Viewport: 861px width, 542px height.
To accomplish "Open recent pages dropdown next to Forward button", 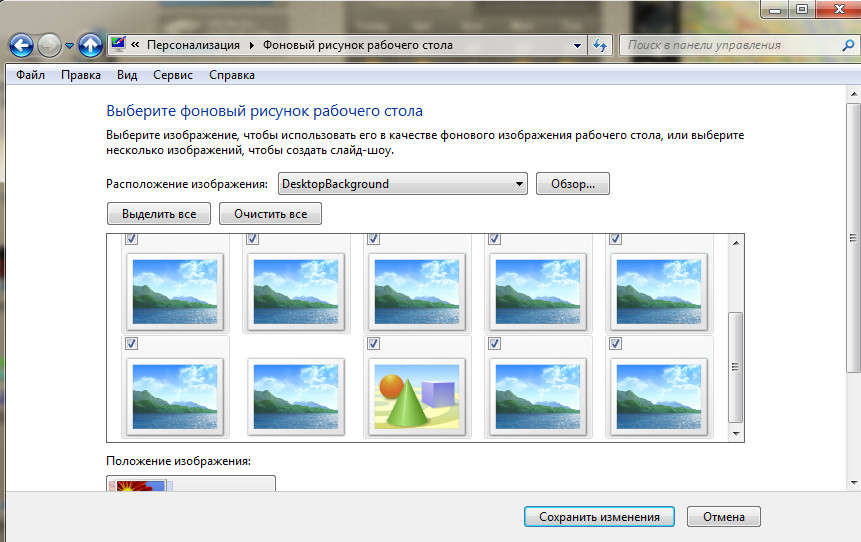I will (x=69, y=46).
